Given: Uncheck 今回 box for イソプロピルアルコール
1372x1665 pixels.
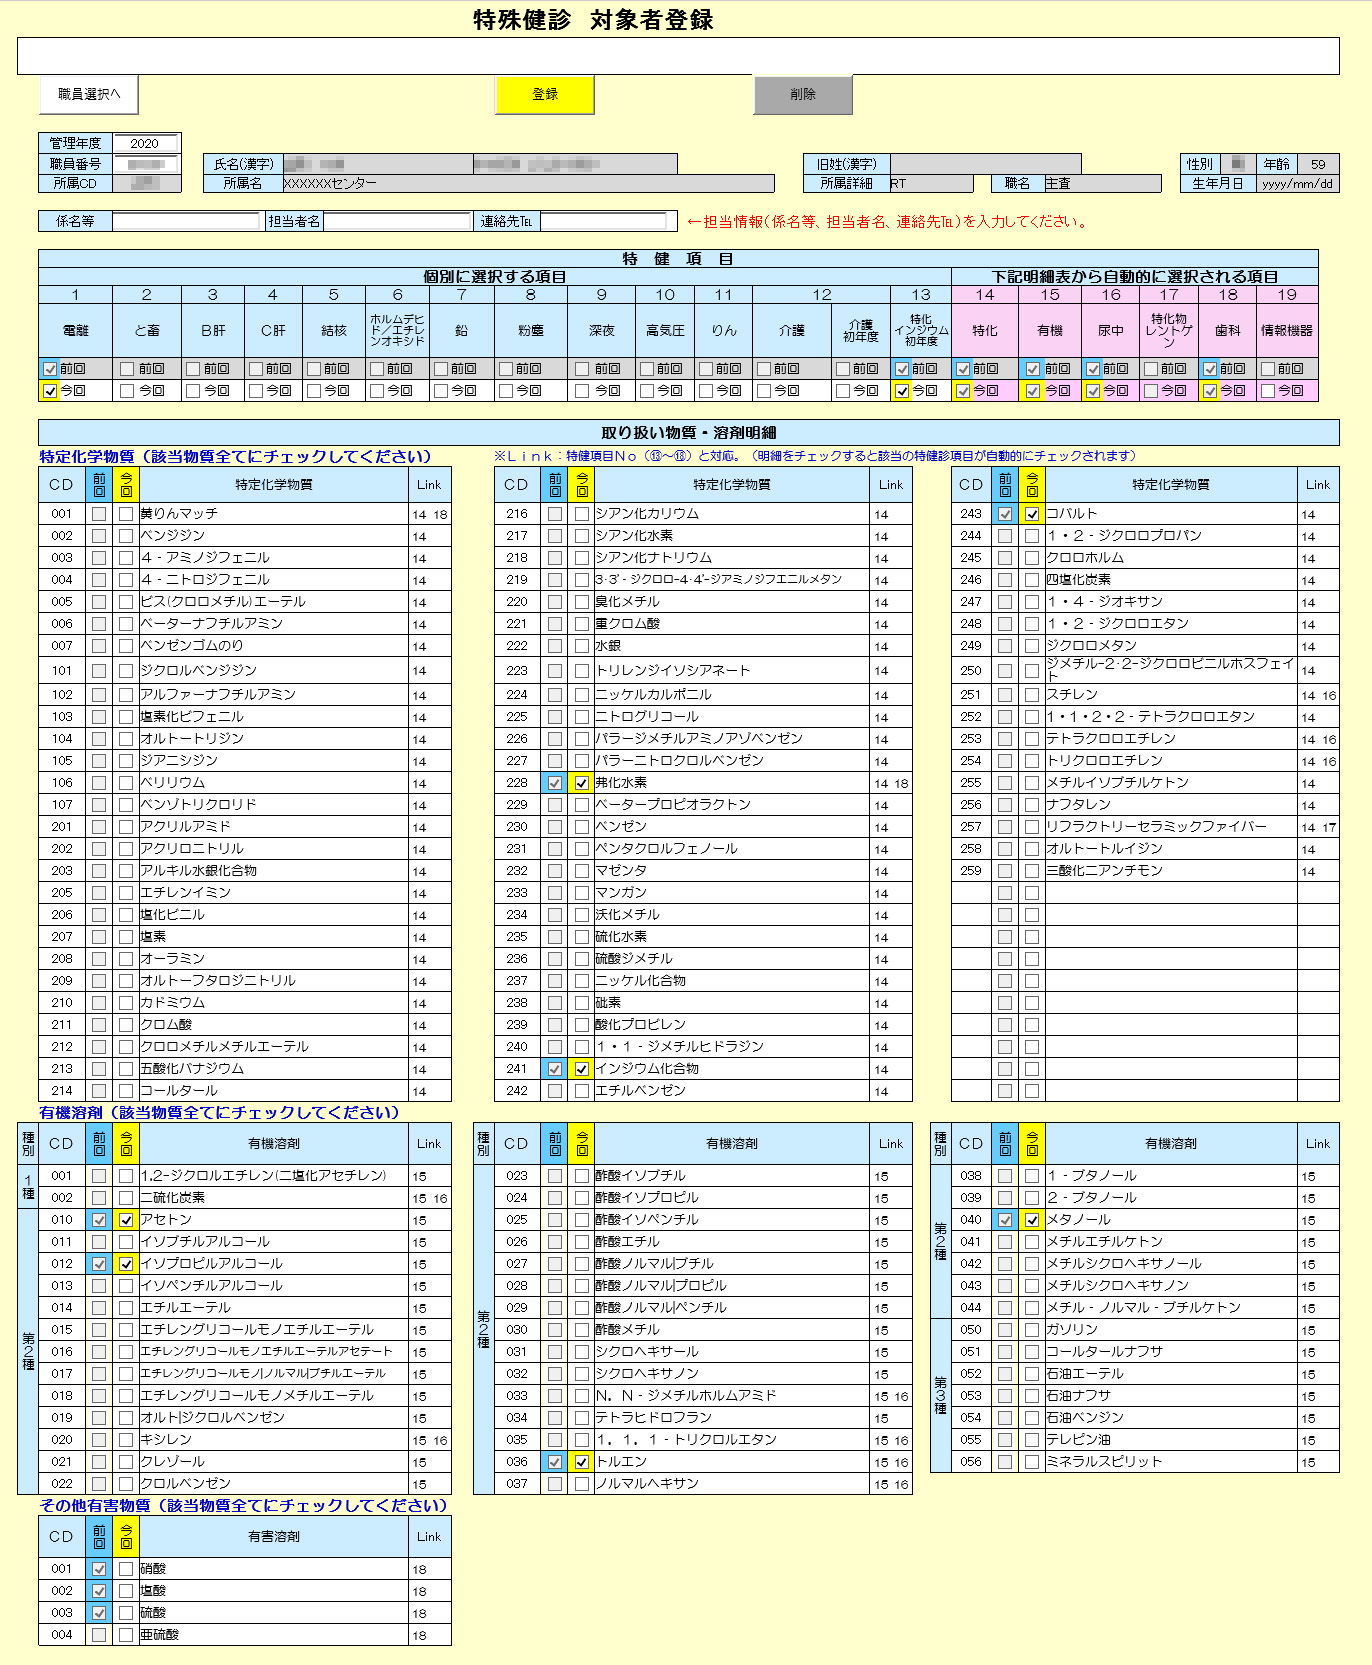Looking at the screenshot, I should (x=126, y=1264).
